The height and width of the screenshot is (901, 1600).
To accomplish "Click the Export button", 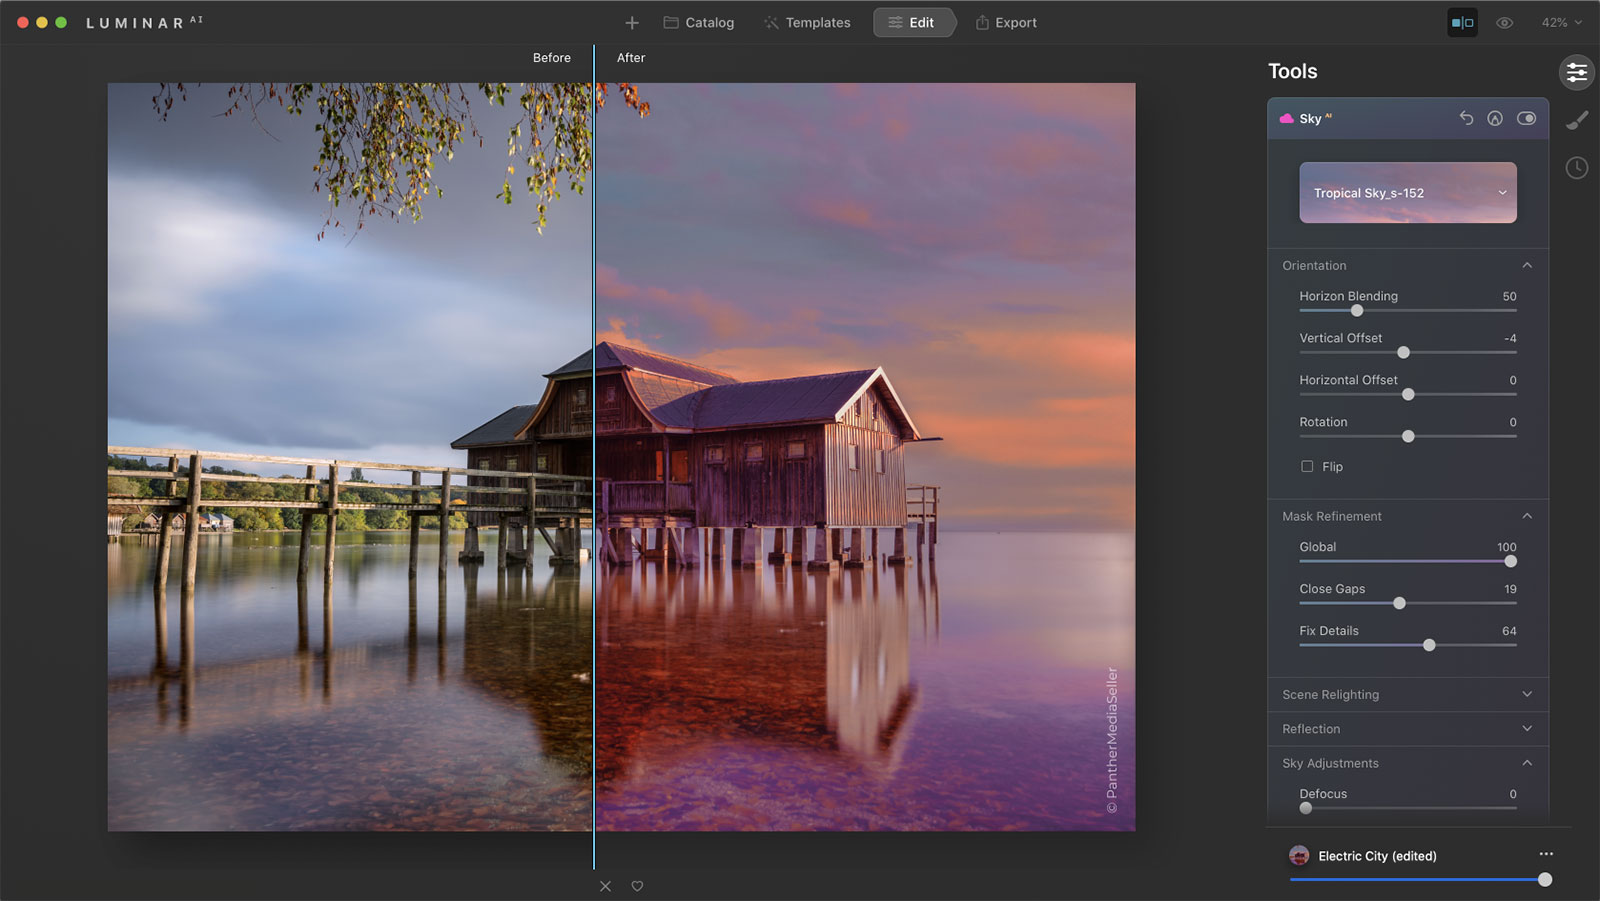I will [x=1006, y=23].
